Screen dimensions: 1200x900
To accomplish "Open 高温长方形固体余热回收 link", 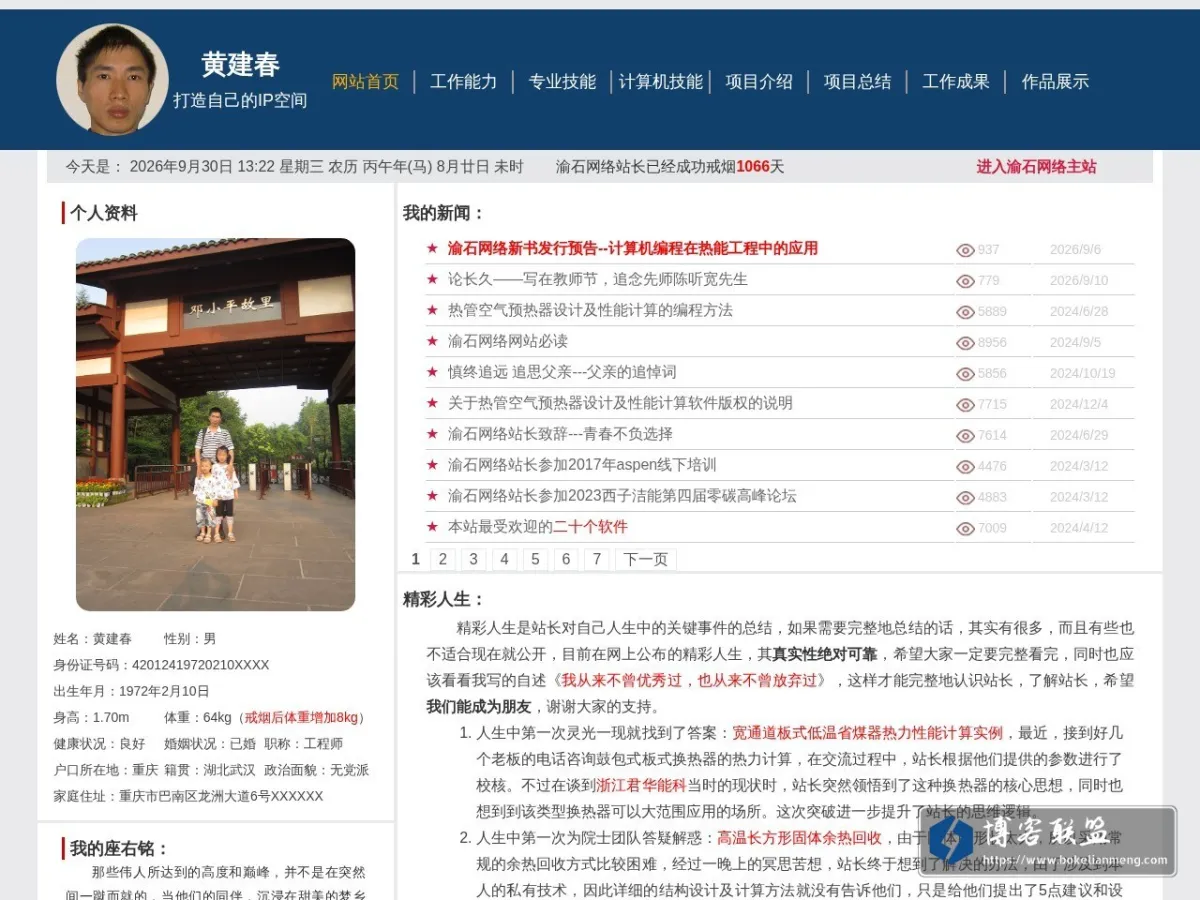I will [799, 838].
